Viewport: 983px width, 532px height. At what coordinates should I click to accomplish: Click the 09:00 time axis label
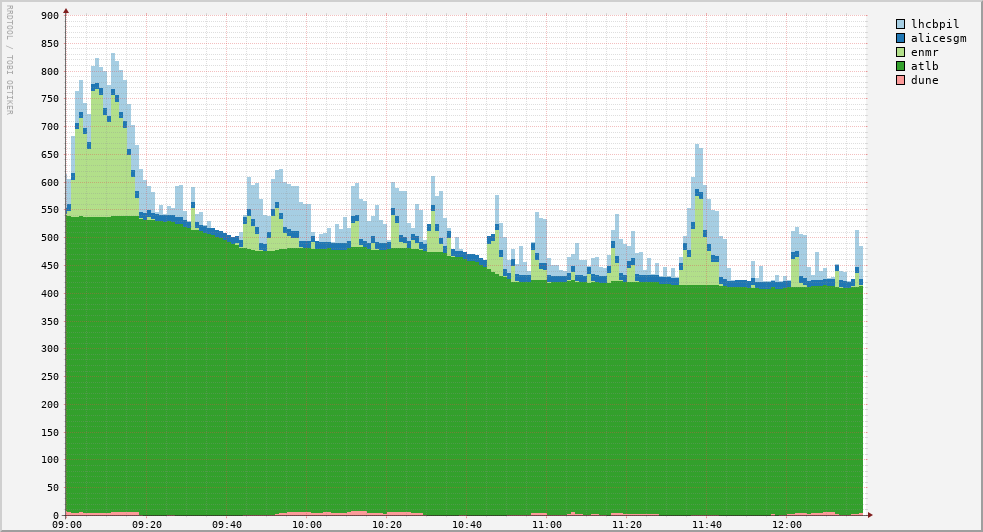67,524
